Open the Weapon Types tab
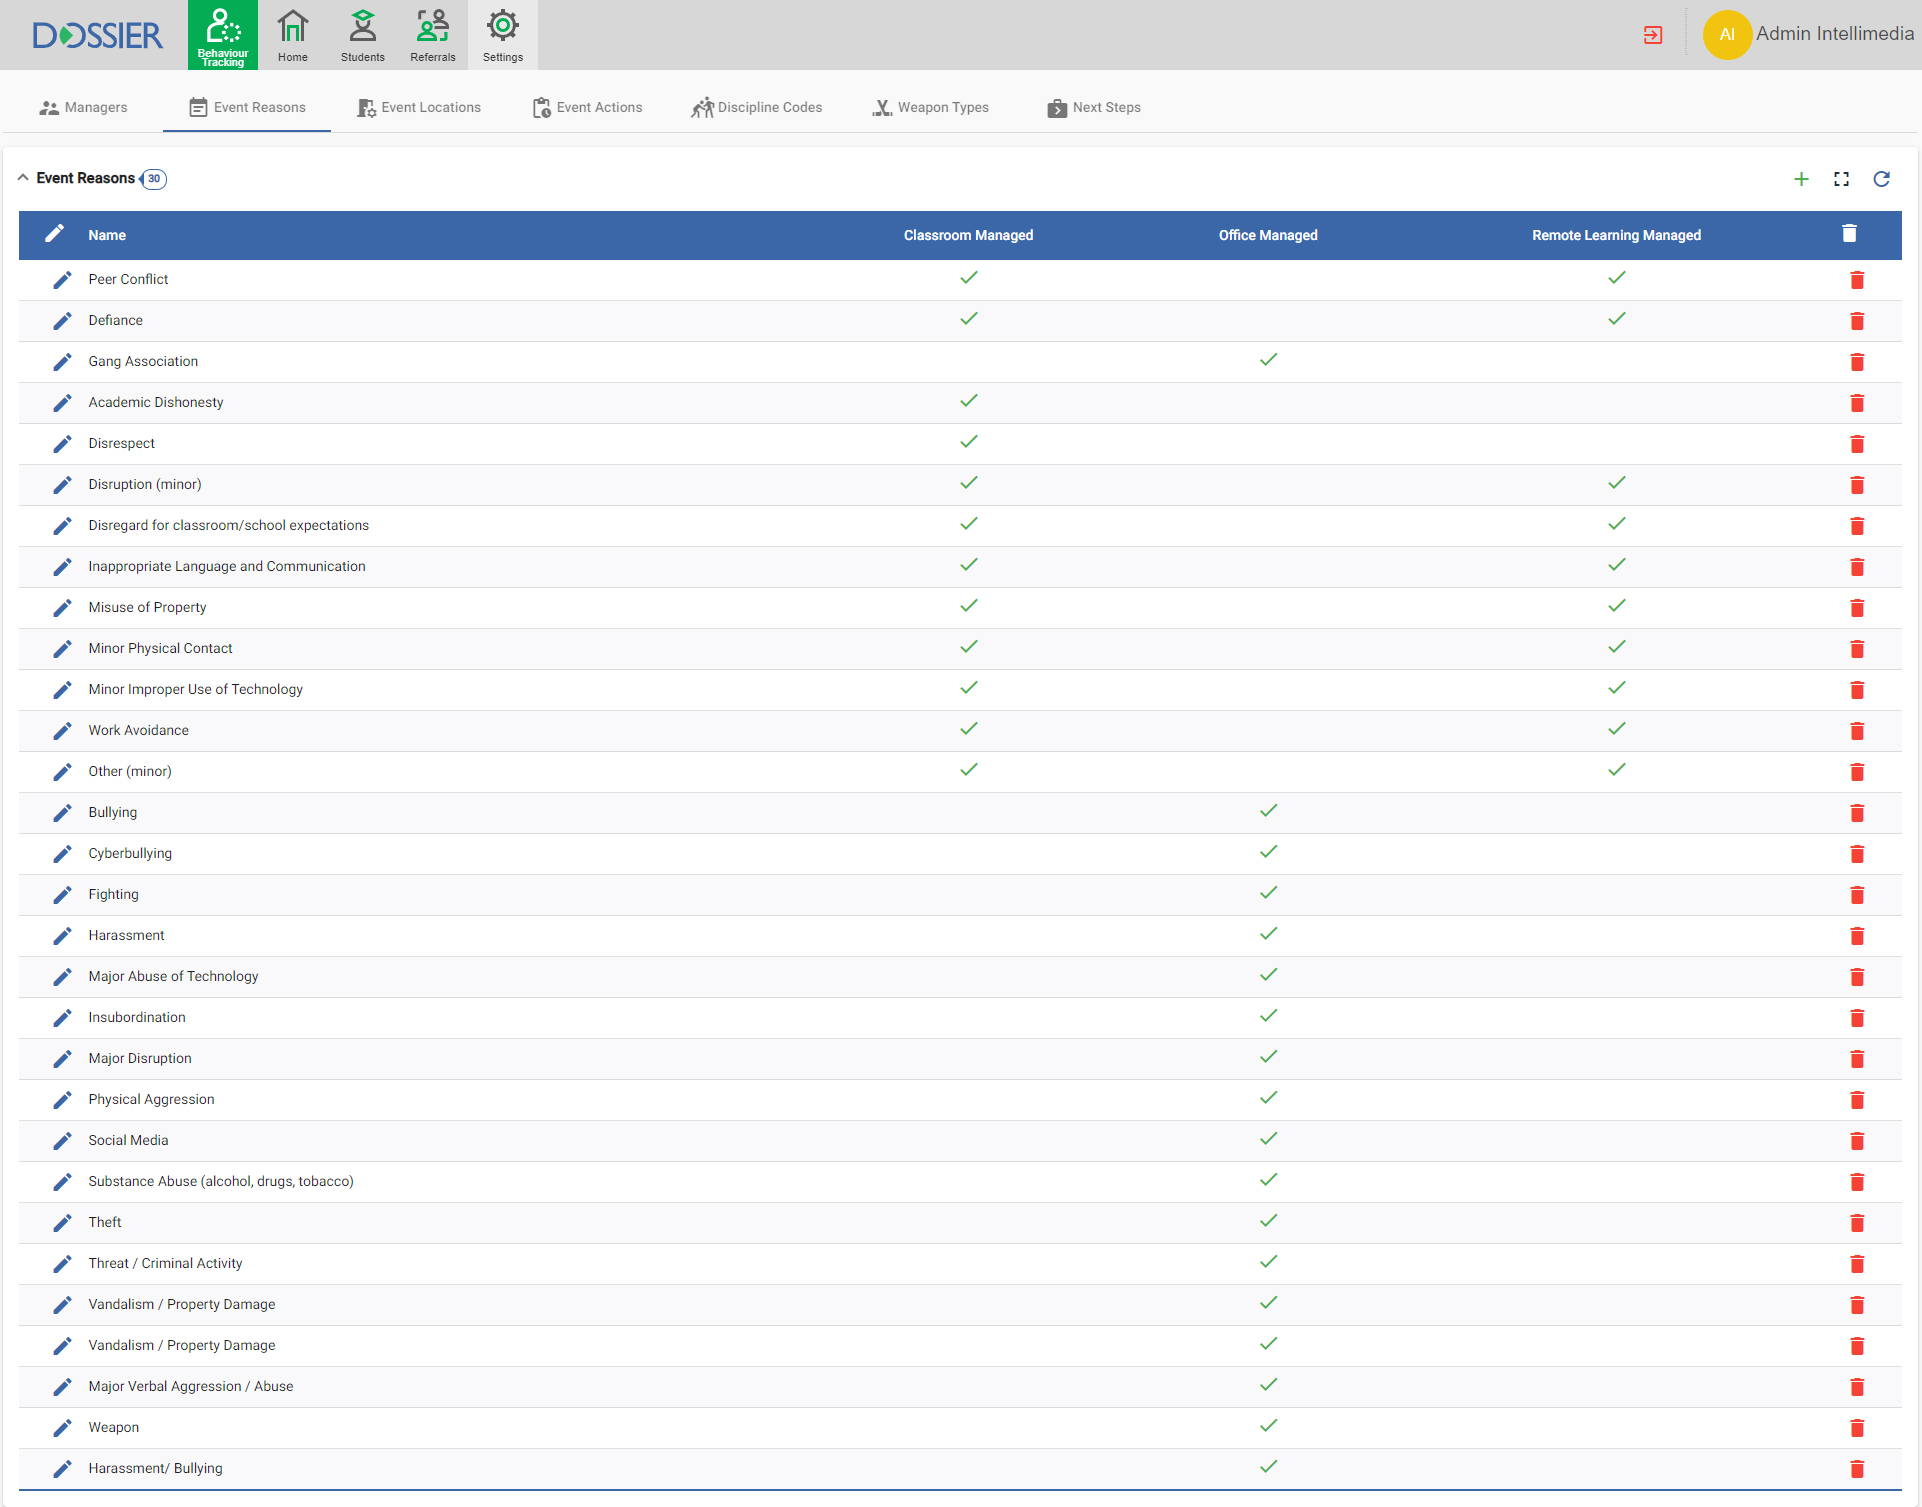 tap(930, 108)
